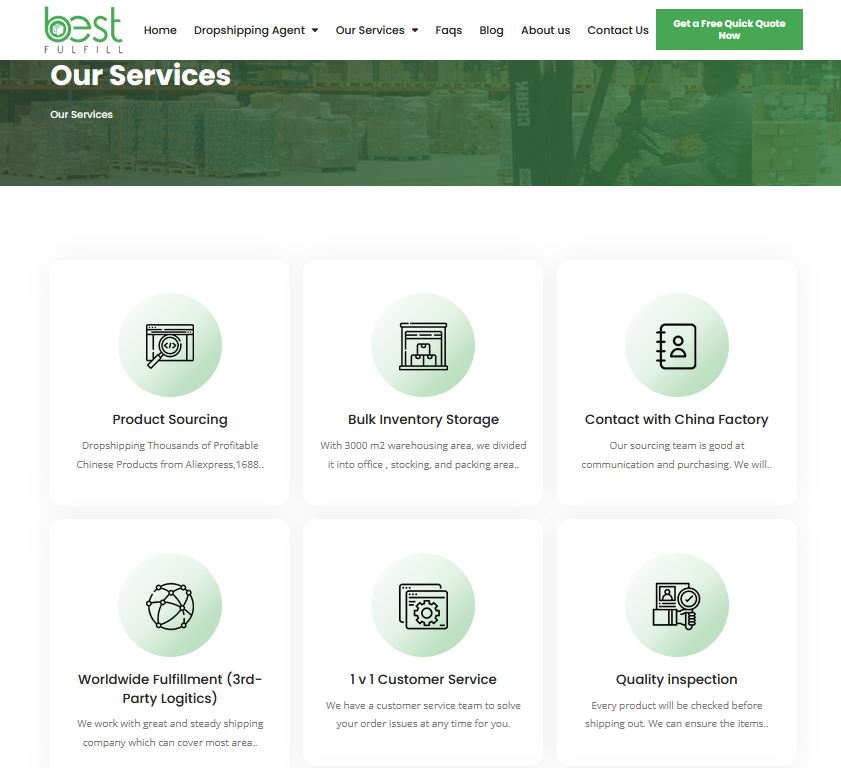This screenshot has height=768, width=841.
Task: Click the Quality inspection checkmark icon
Action: pos(676,606)
